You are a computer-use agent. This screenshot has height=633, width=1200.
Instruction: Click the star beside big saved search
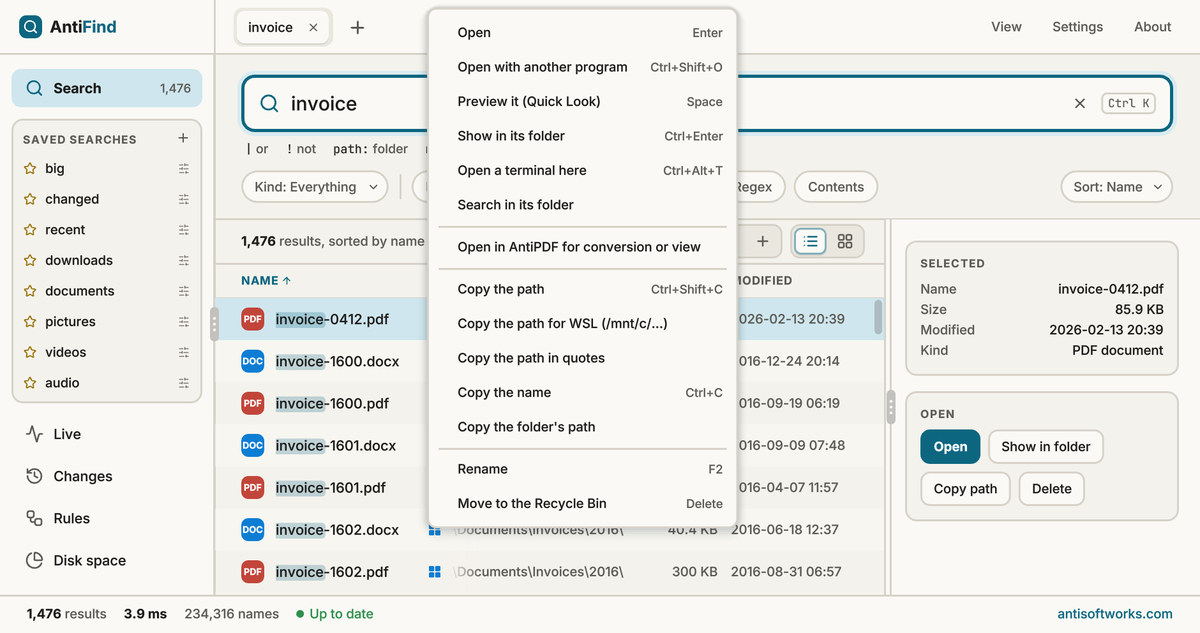(x=30, y=168)
